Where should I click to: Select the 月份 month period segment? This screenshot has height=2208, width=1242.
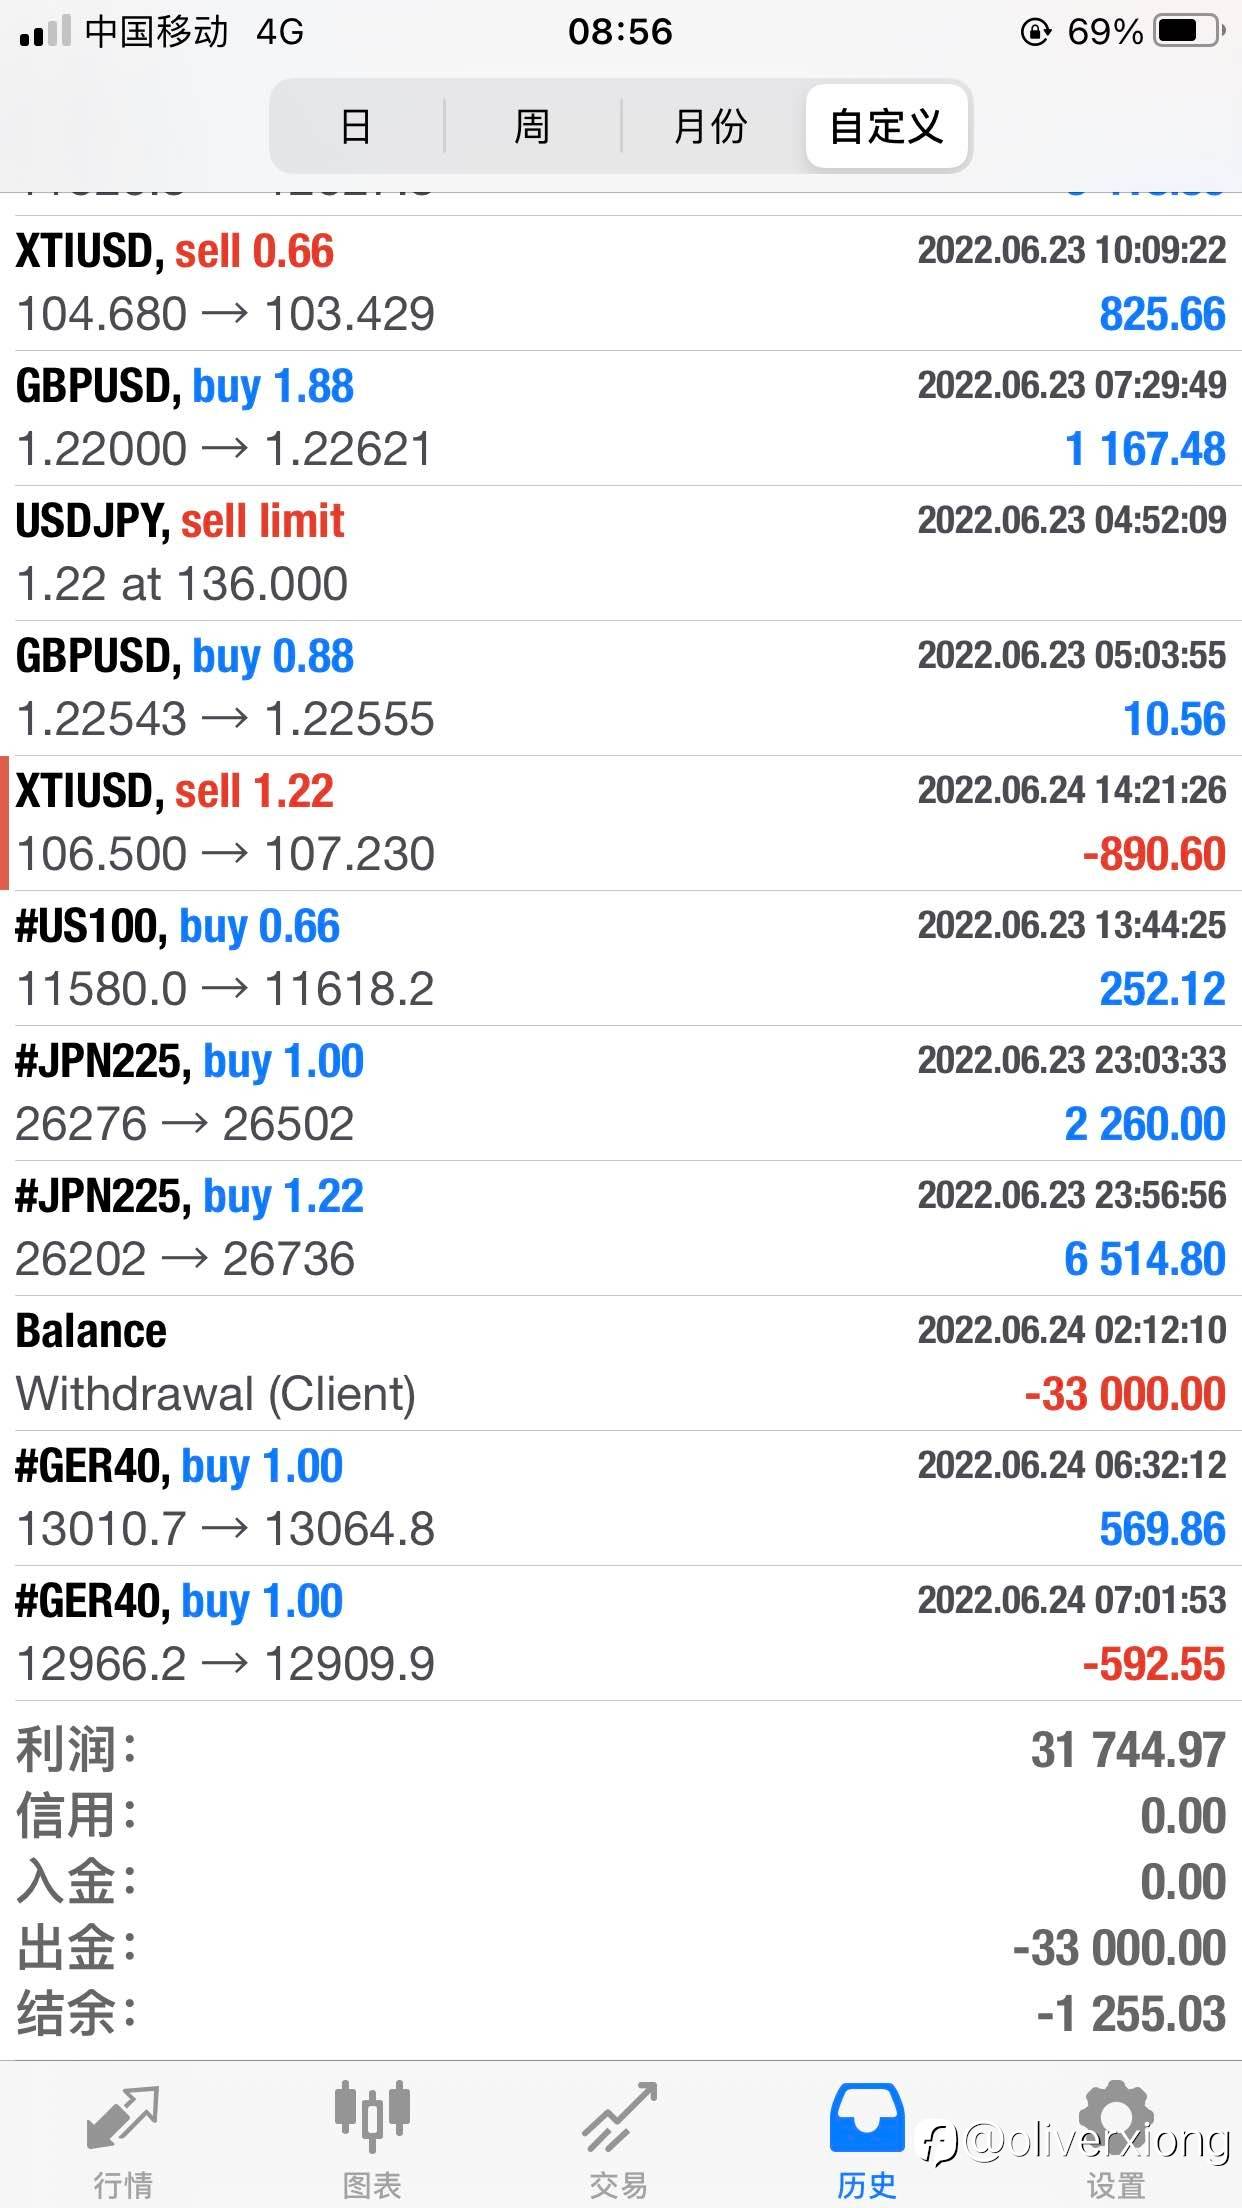[x=710, y=127]
